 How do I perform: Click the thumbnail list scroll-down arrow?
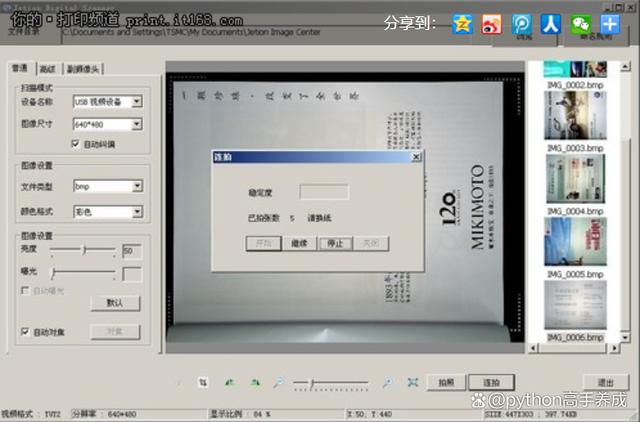(x=625, y=337)
